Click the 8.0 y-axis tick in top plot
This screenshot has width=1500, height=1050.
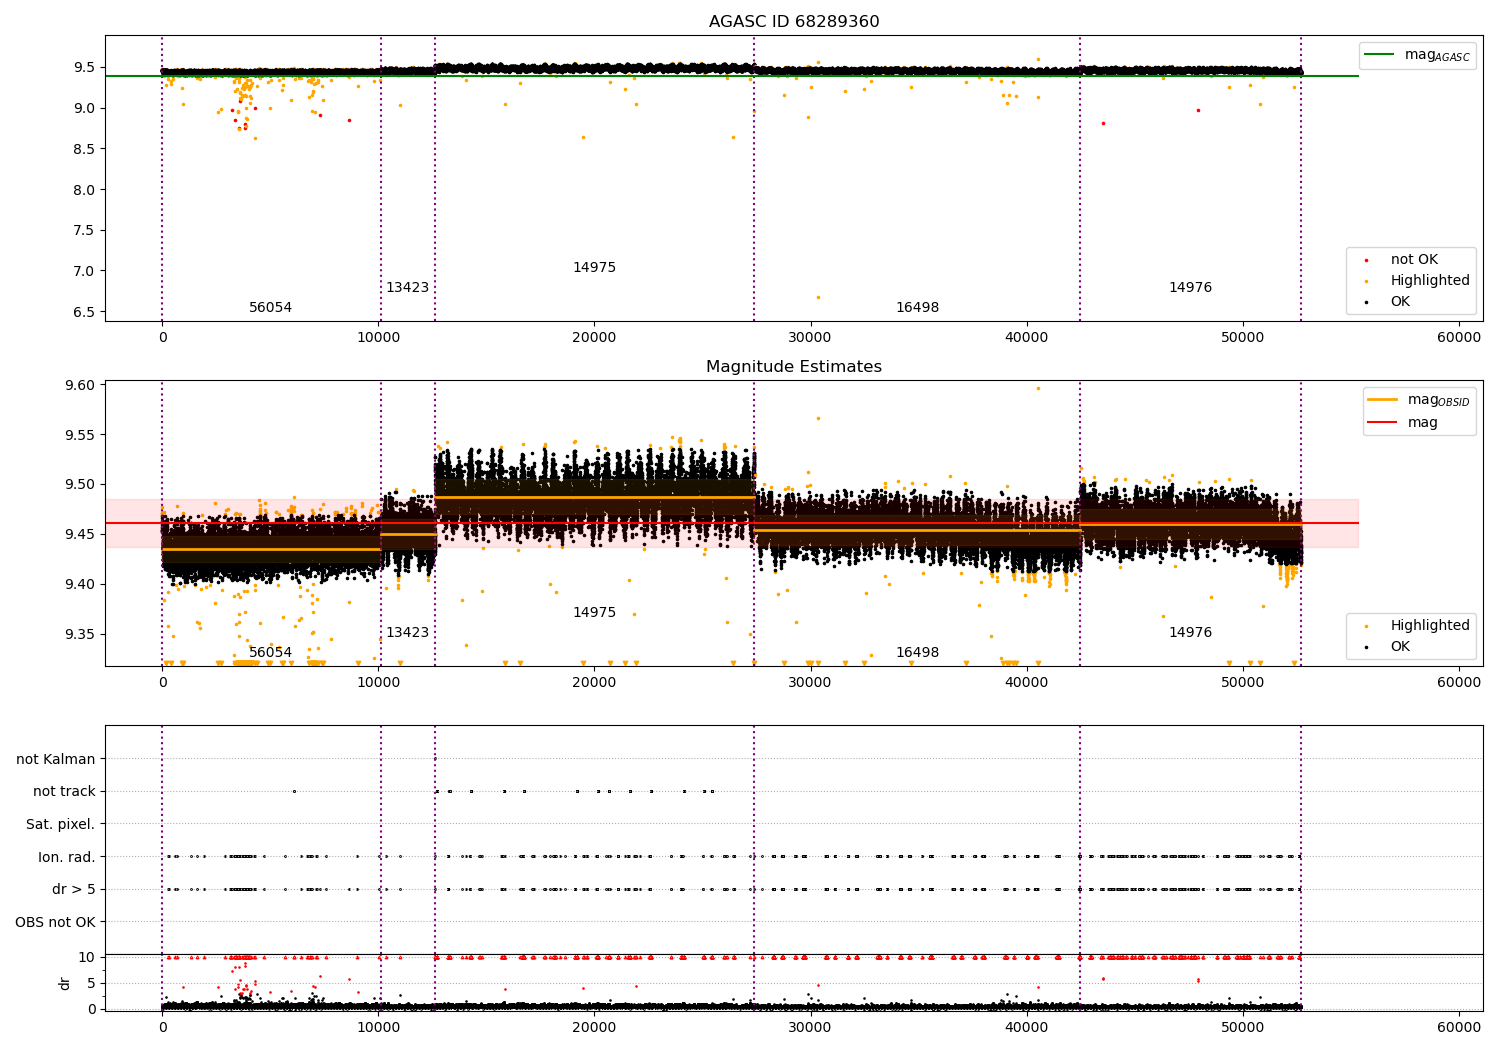(x=84, y=190)
